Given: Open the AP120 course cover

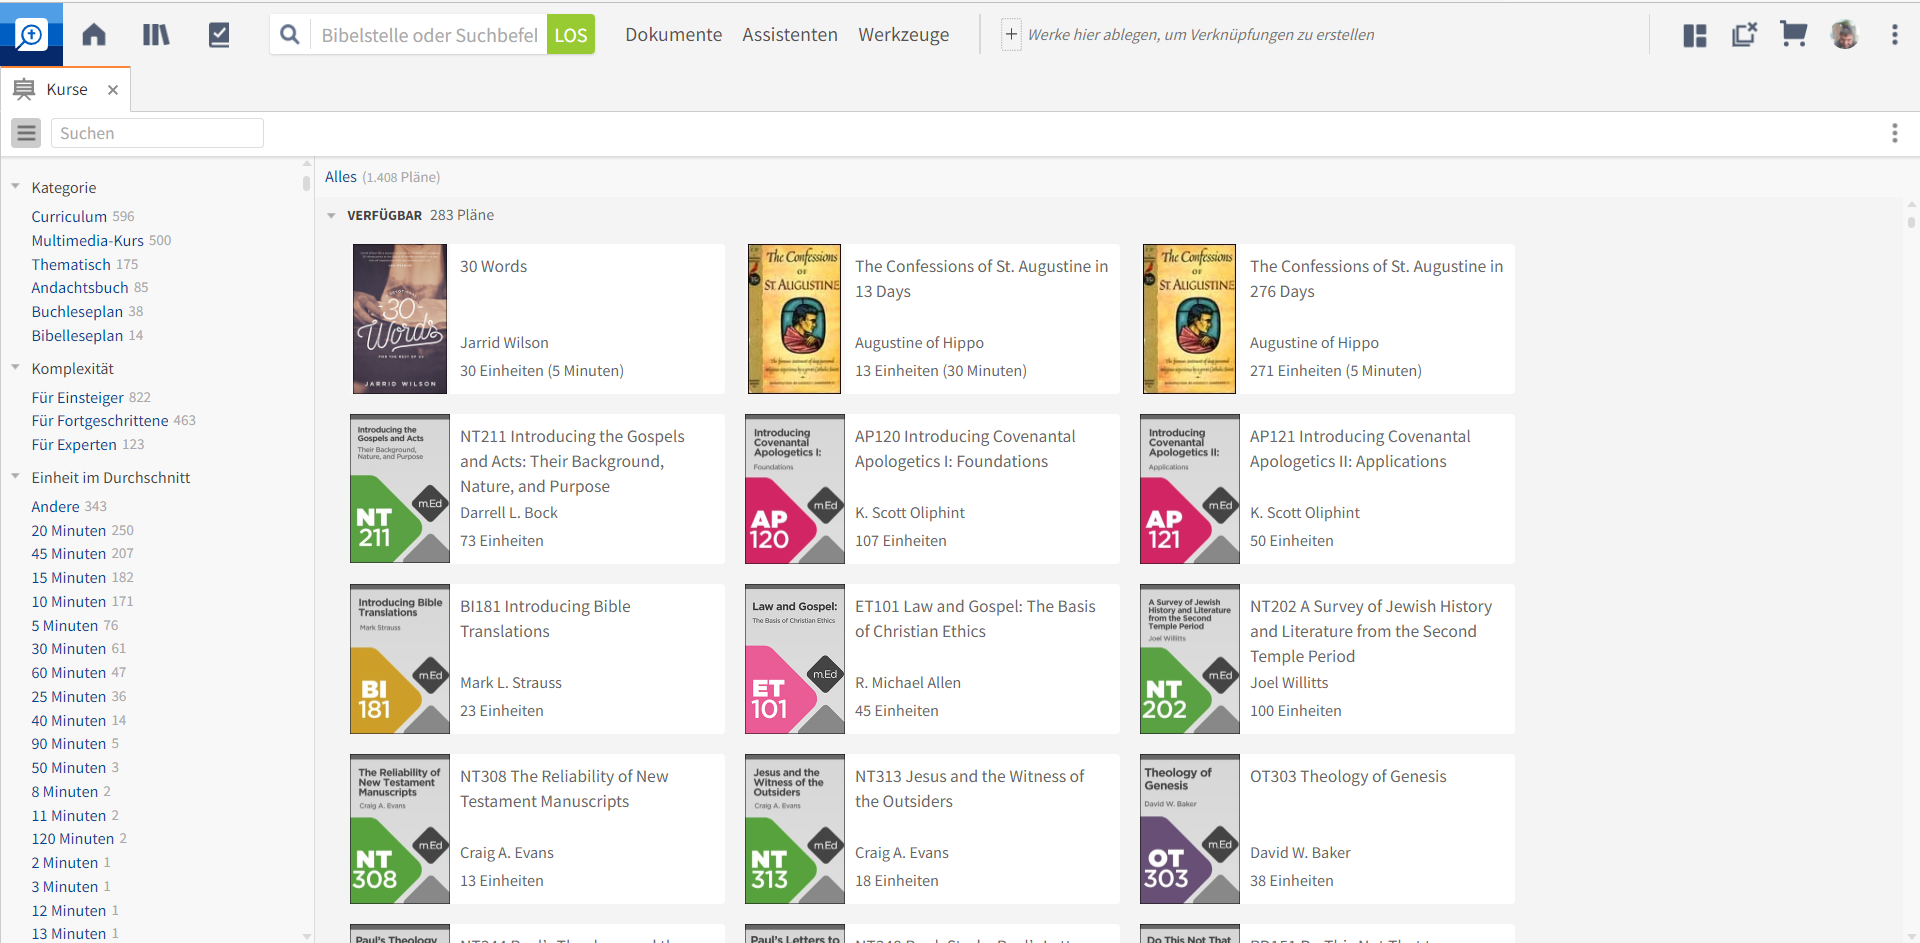Looking at the screenshot, I should (x=795, y=489).
